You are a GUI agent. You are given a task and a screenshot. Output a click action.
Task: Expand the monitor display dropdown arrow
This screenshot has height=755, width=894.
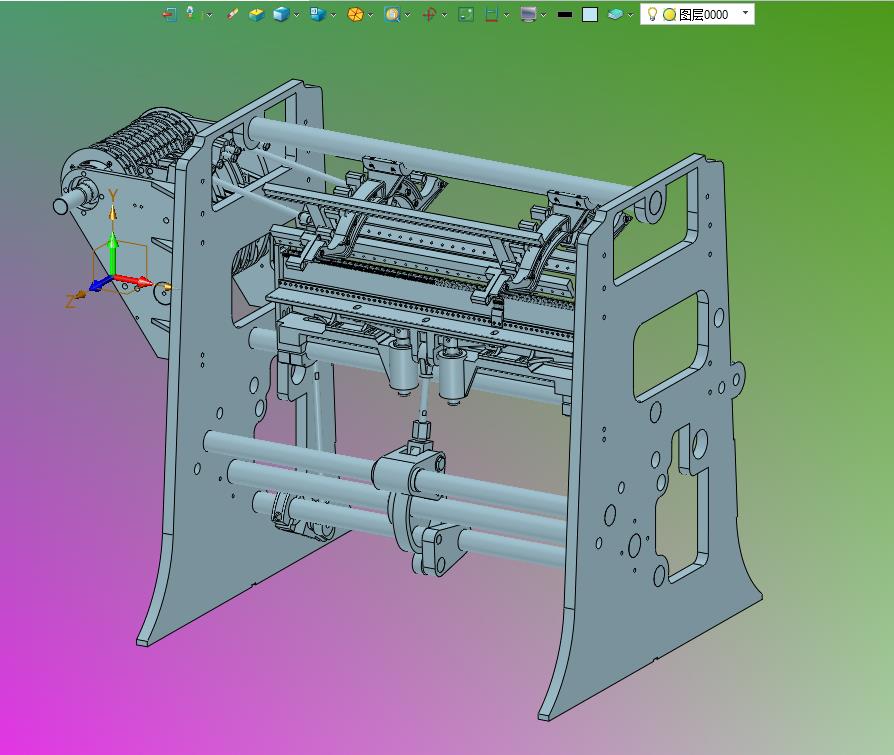(543, 15)
